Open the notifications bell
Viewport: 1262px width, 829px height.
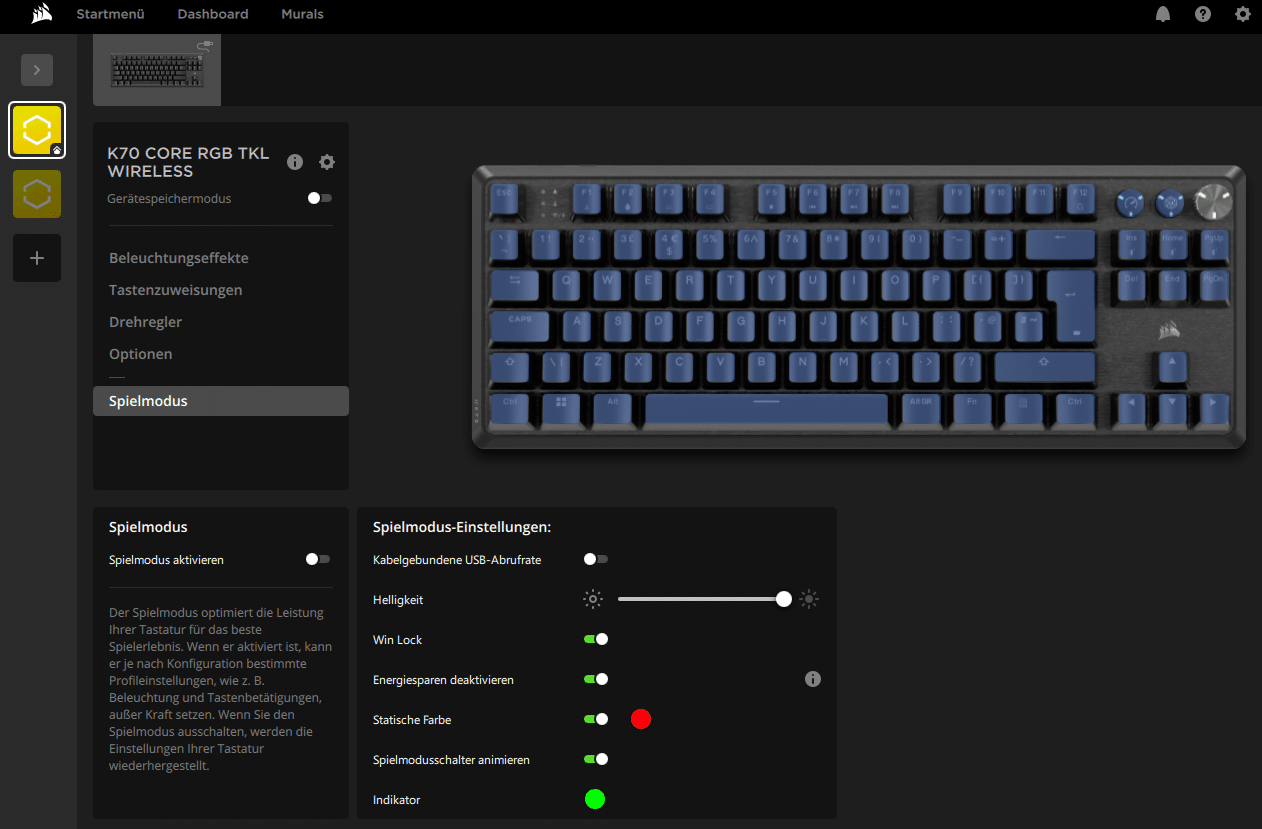pyautogui.click(x=1163, y=14)
